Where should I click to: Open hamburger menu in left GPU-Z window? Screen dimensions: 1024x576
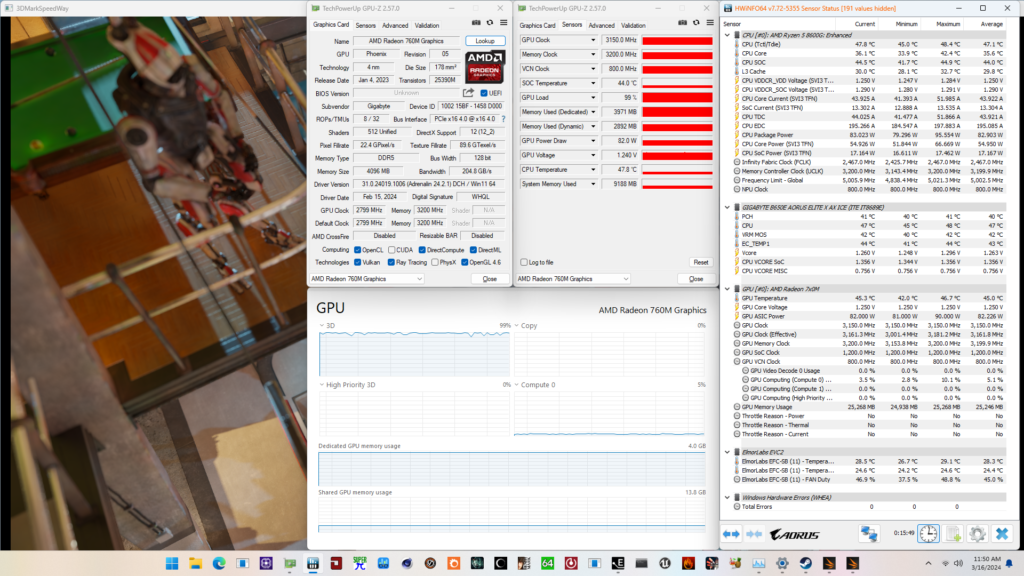tap(504, 23)
